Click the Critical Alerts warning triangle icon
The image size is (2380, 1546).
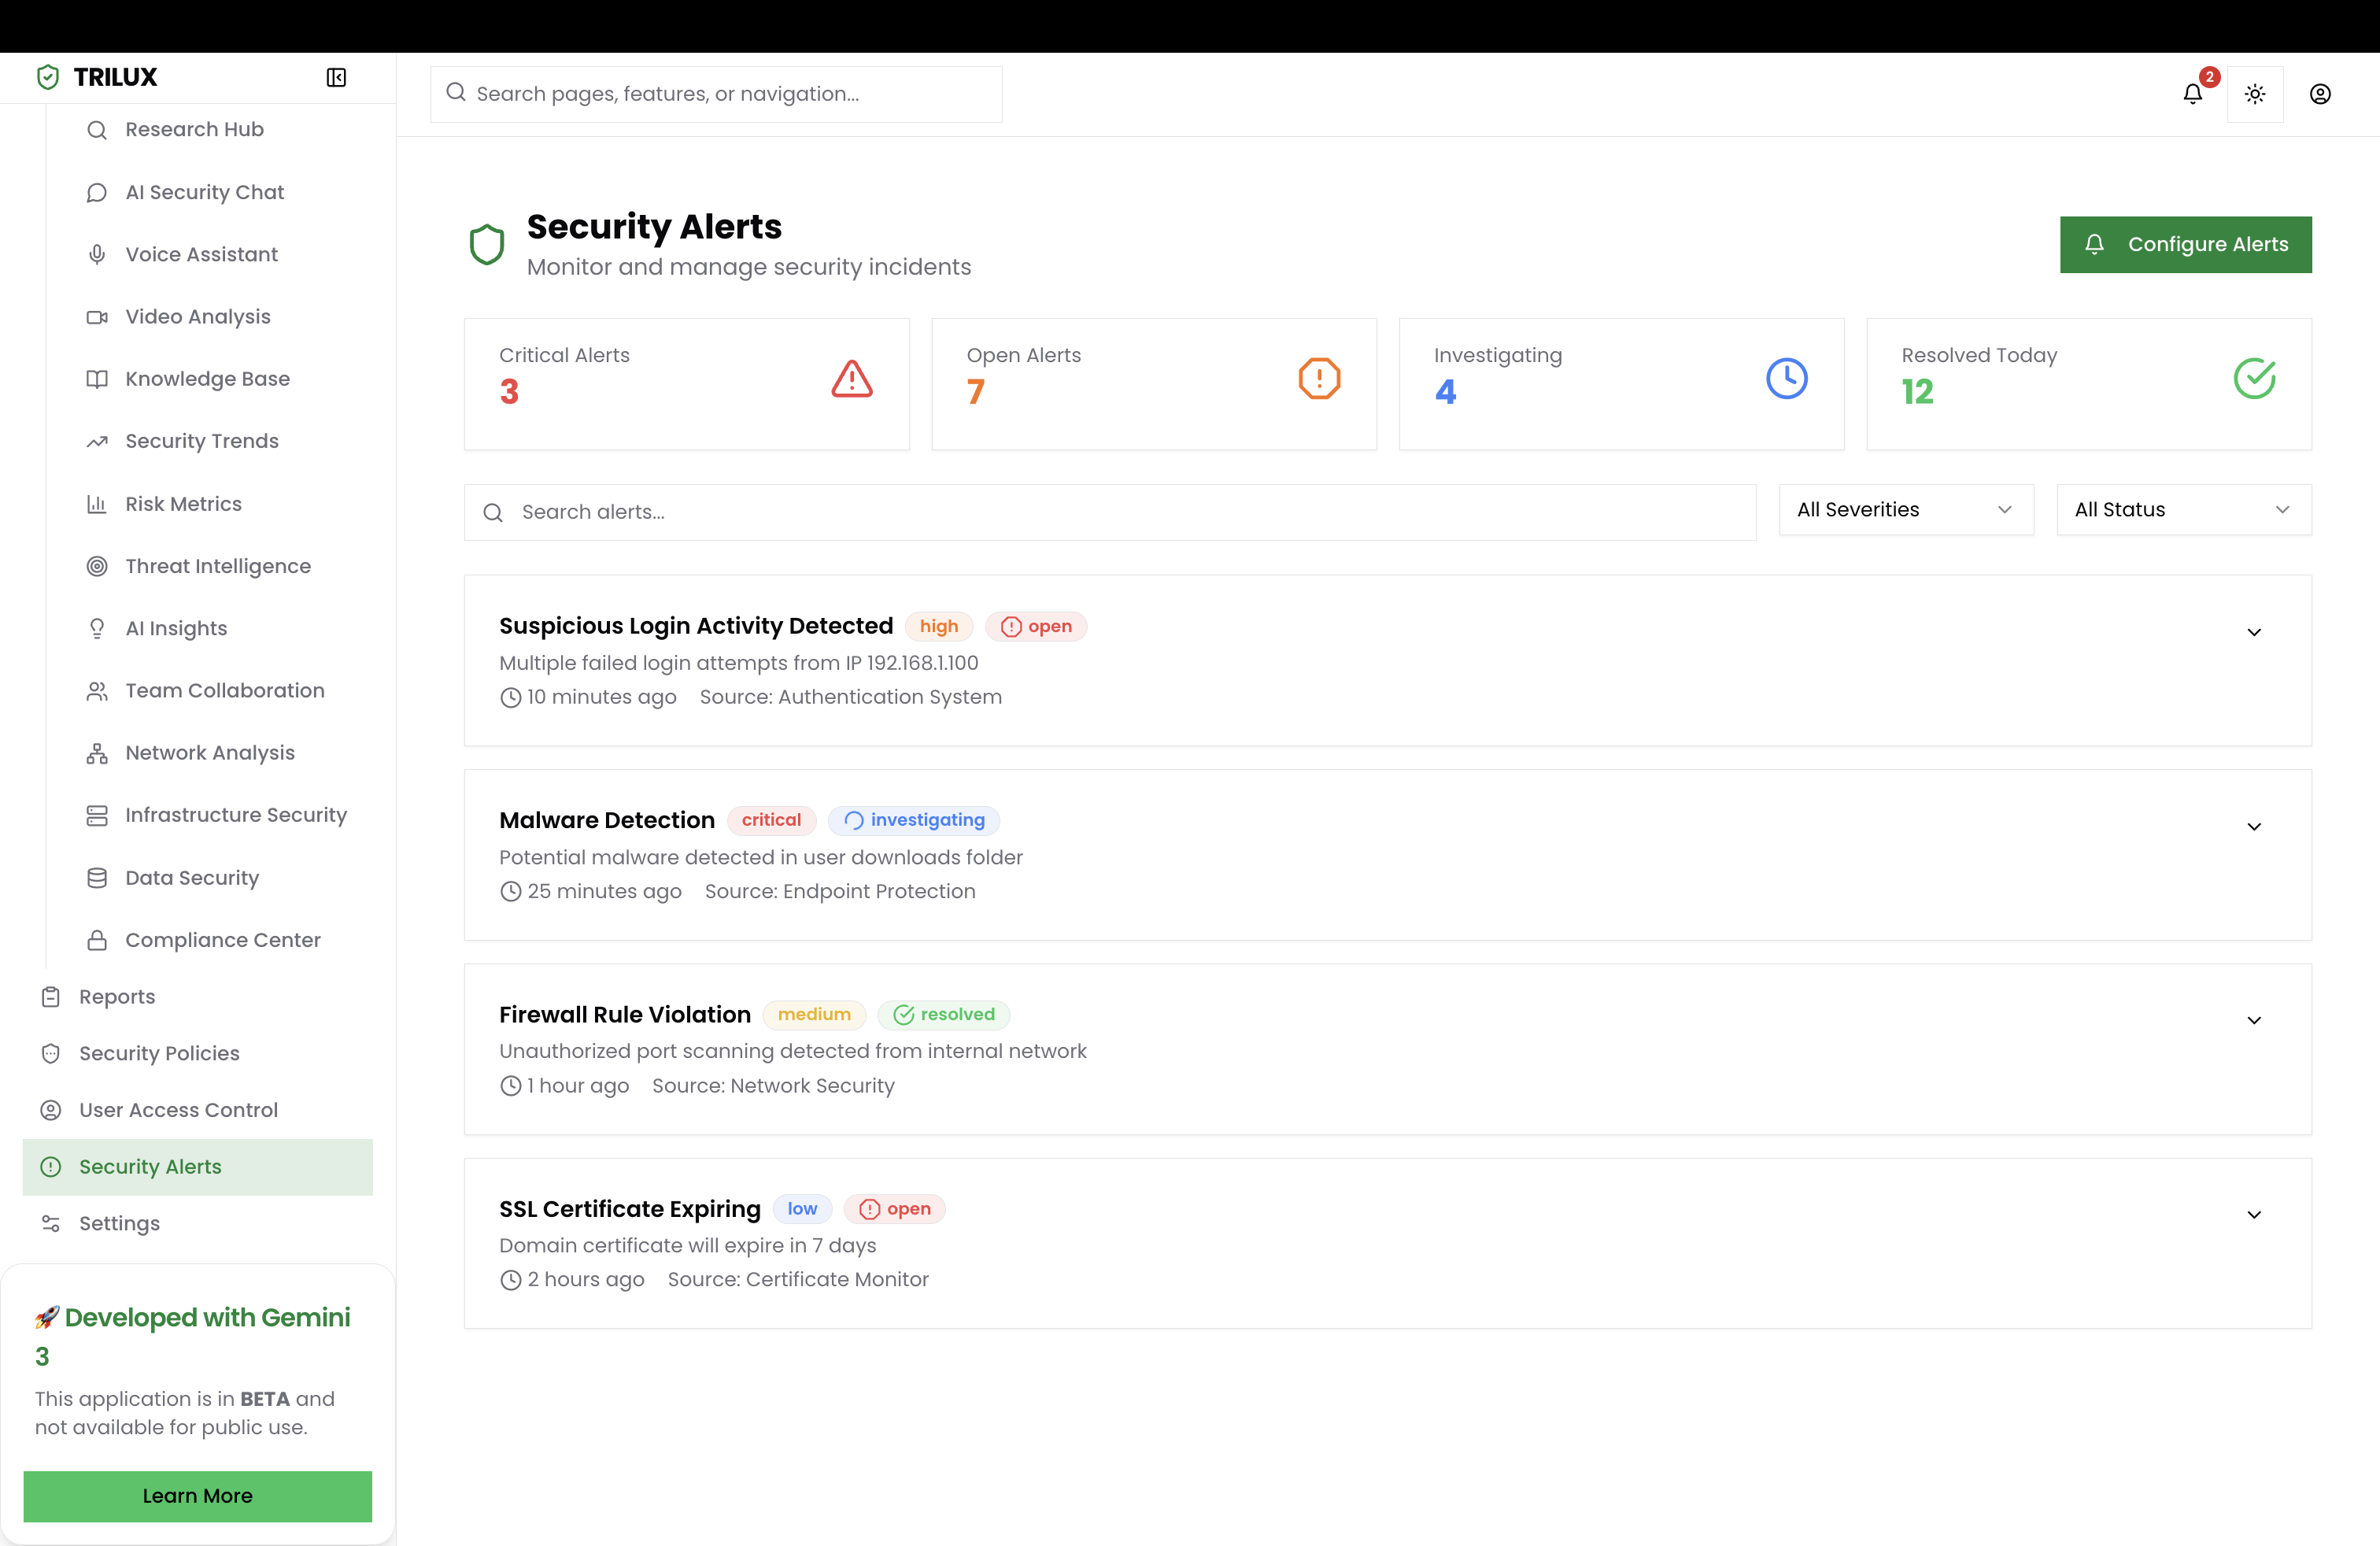[852, 379]
